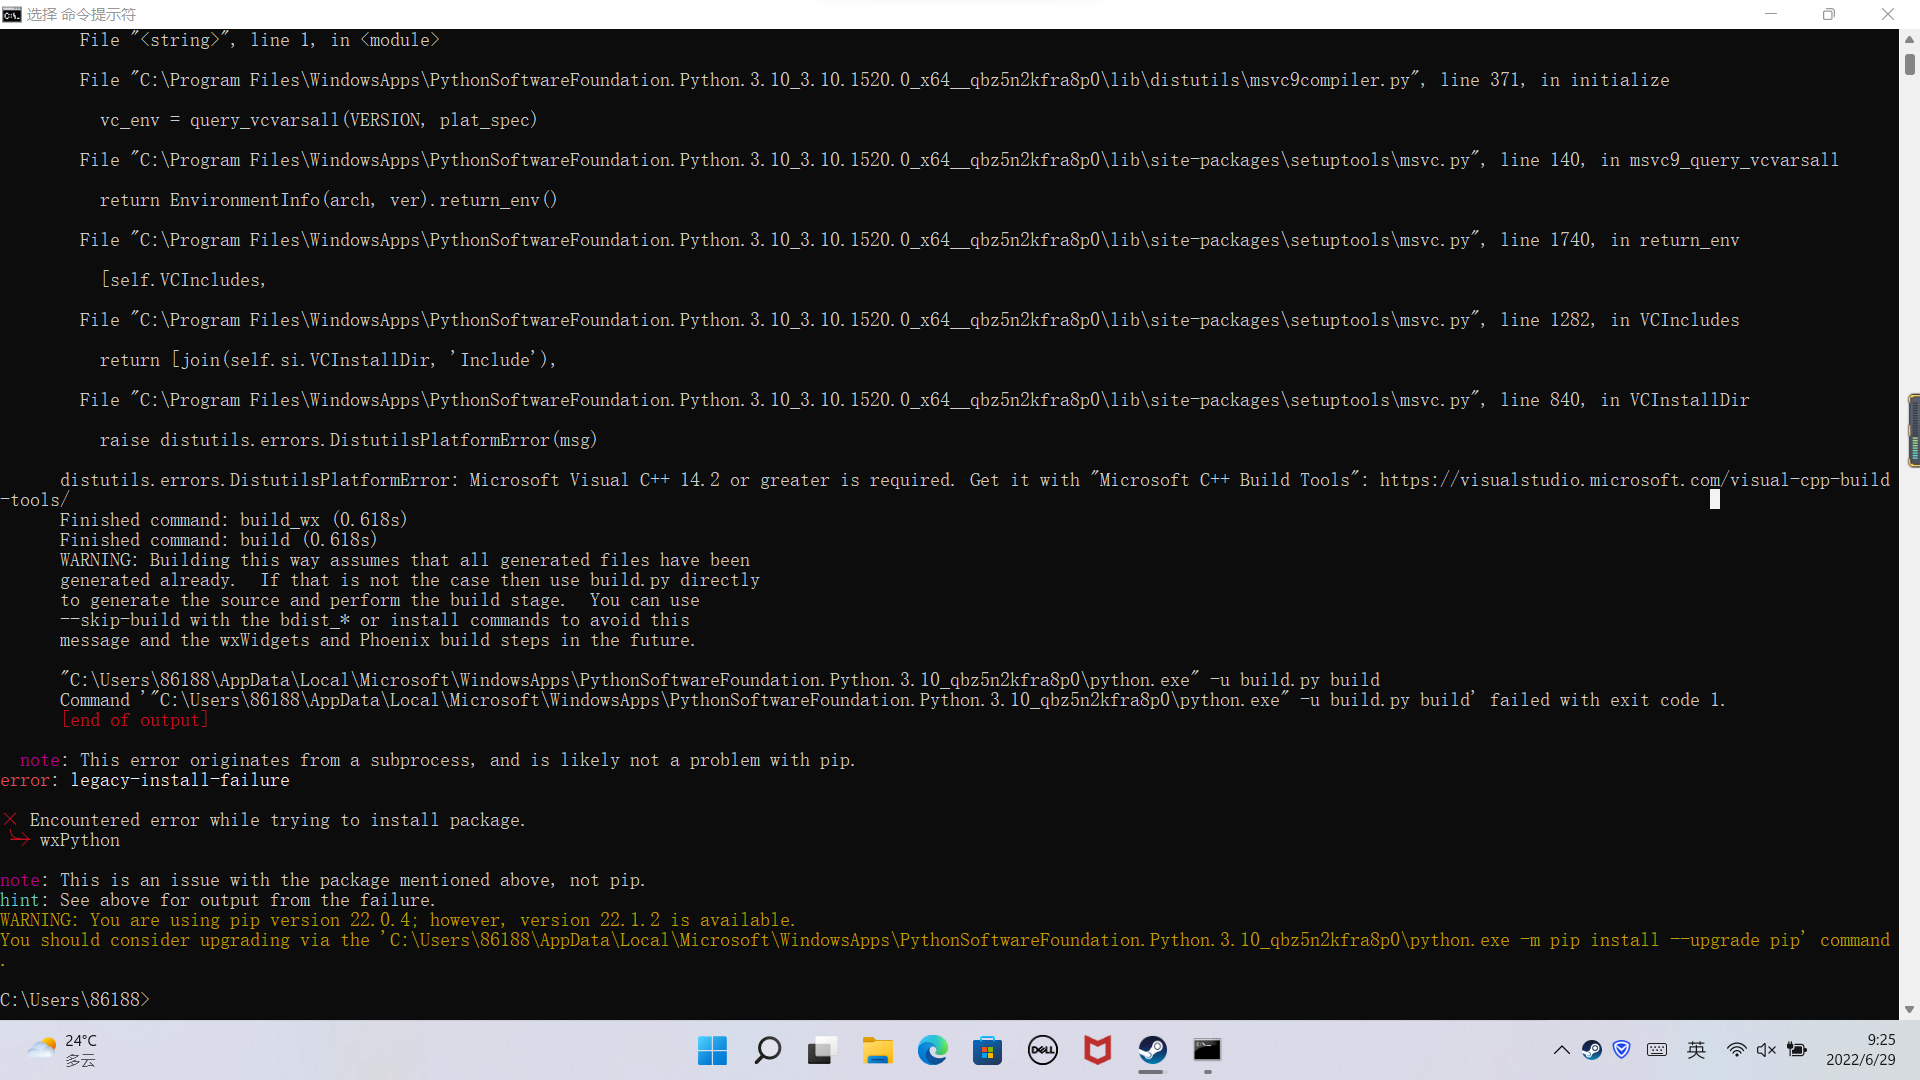The width and height of the screenshot is (1920, 1080).
Task: Click 'line 140, in msvc9_query_vcvarsall' traceback line
Action: (960, 160)
